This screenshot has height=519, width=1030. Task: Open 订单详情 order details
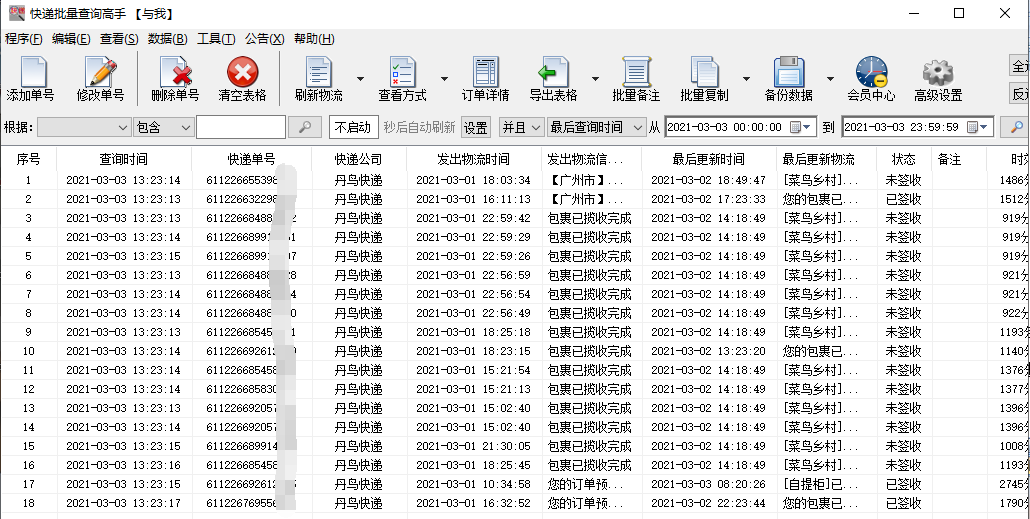485,79
